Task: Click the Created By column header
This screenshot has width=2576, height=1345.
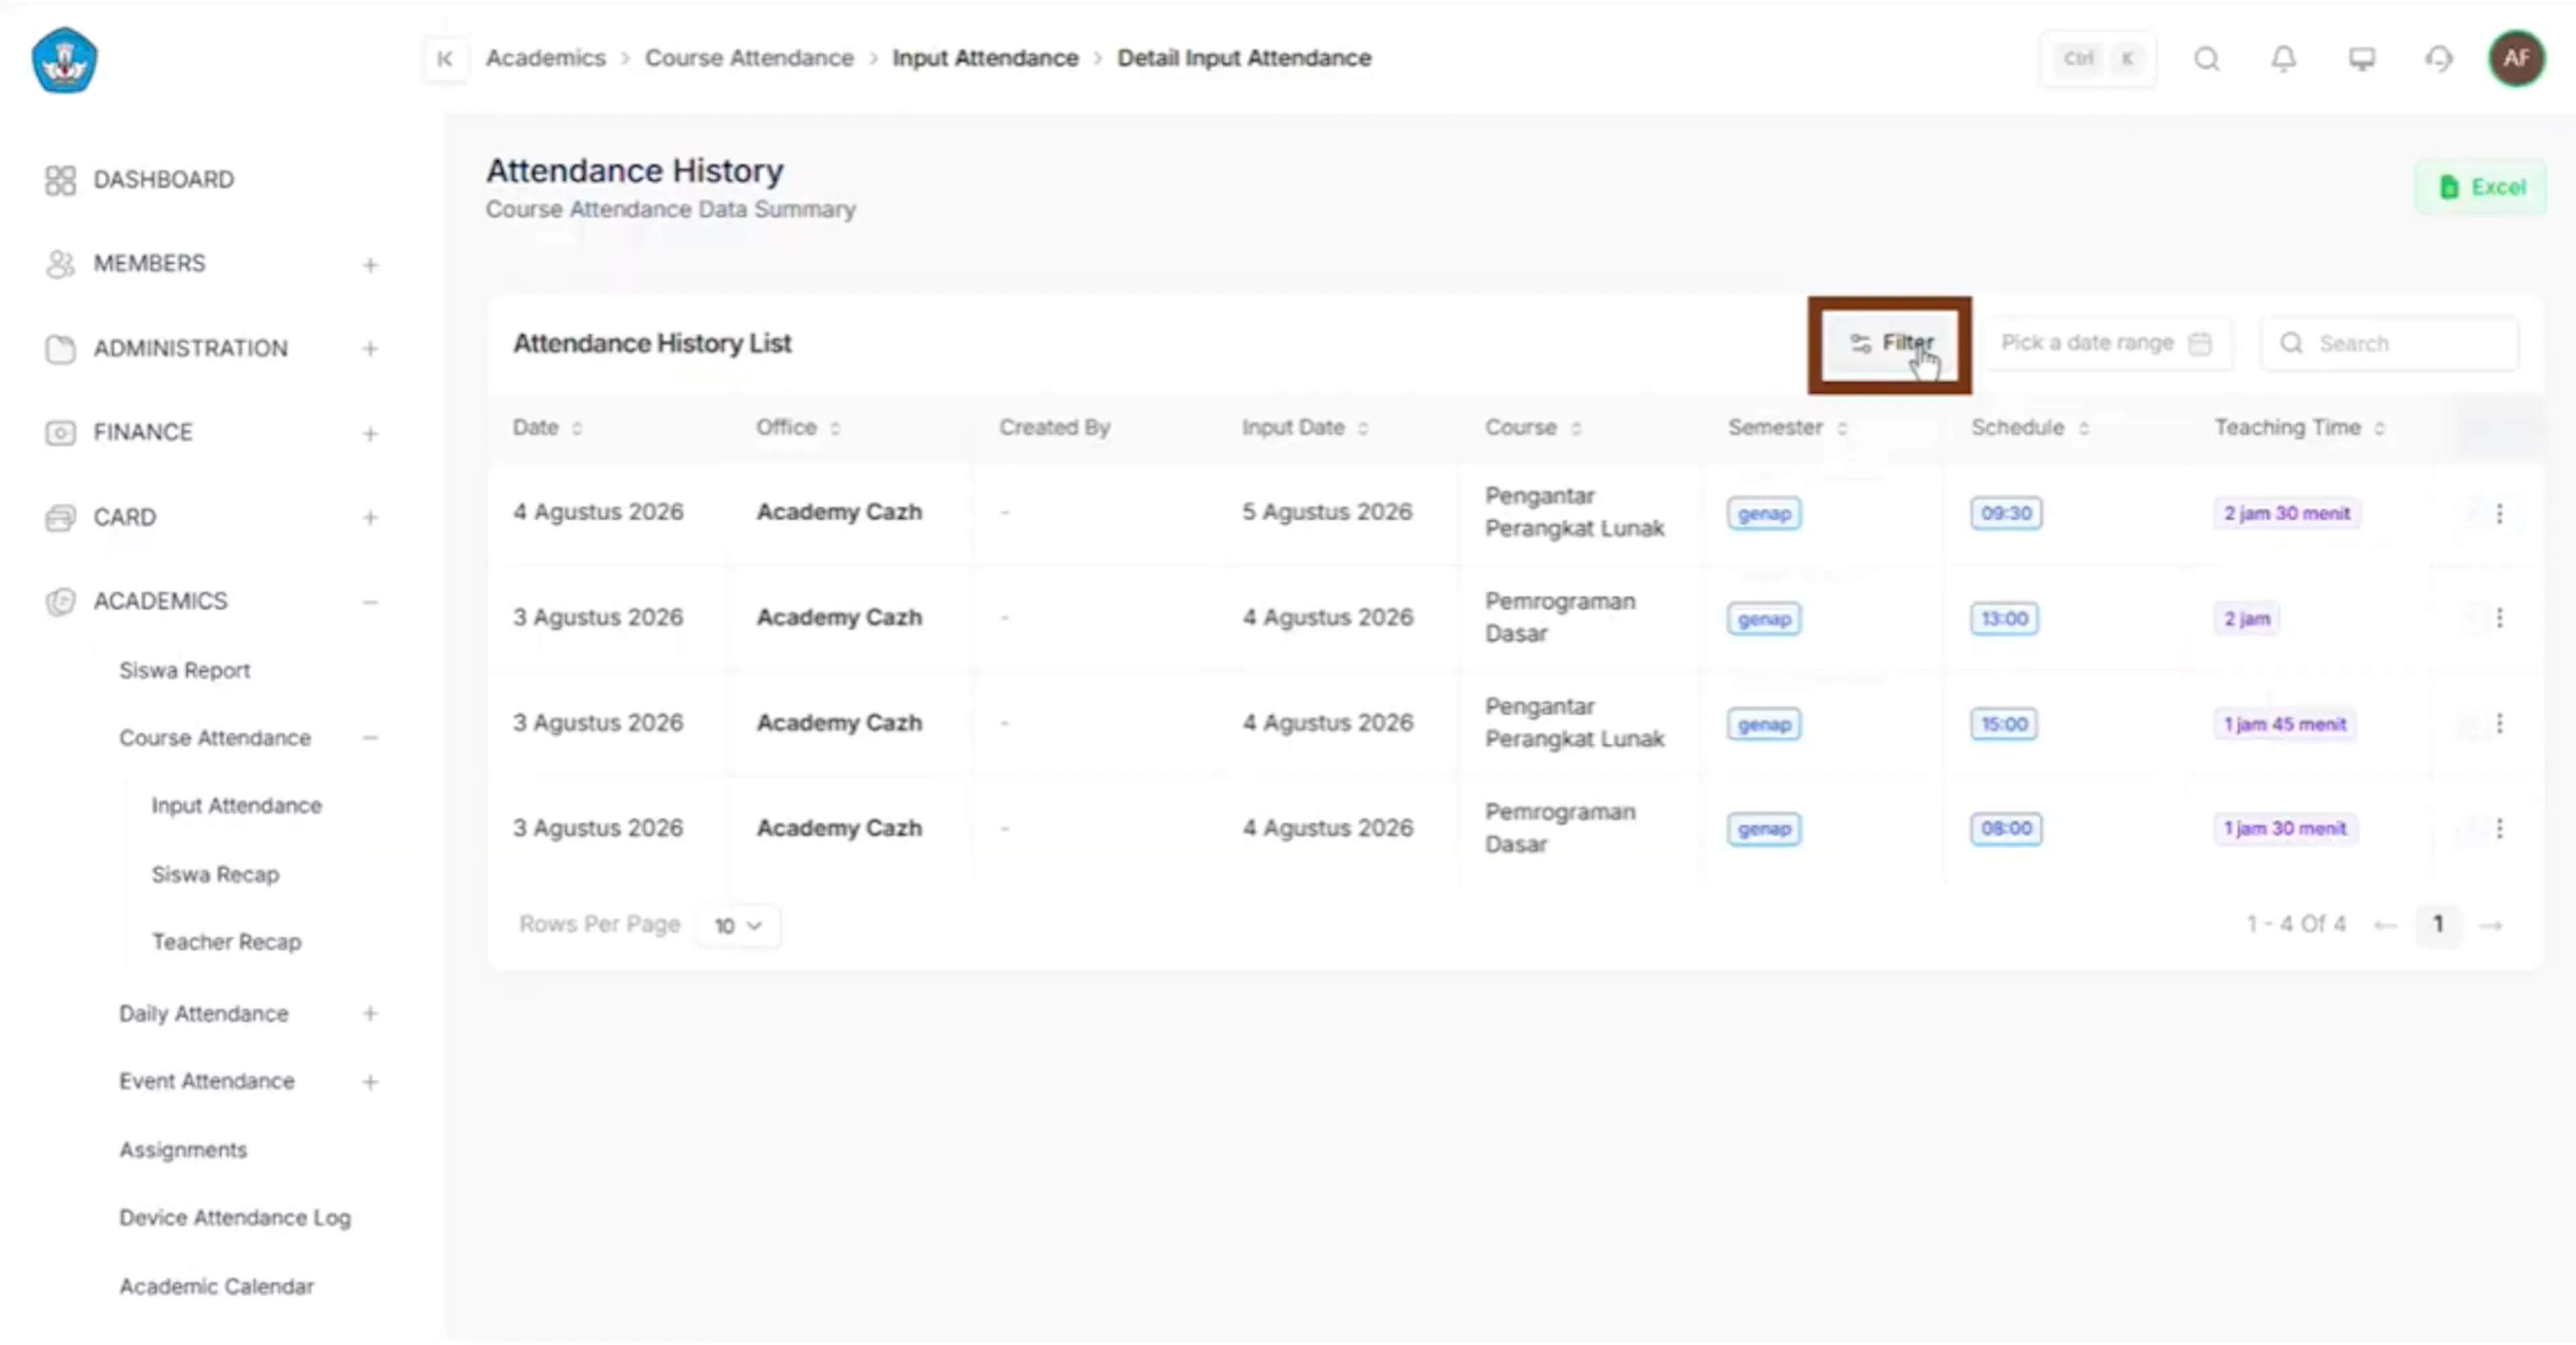Action: tap(1054, 428)
